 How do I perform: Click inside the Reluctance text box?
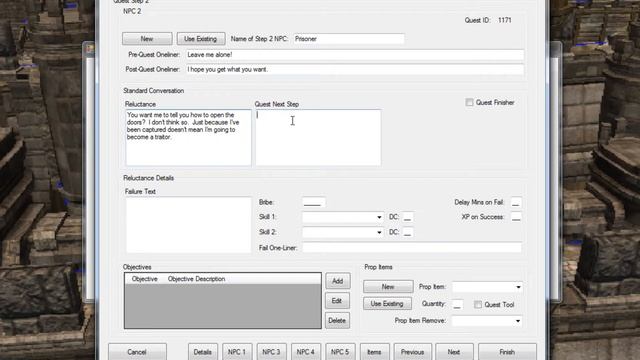pos(188,138)
